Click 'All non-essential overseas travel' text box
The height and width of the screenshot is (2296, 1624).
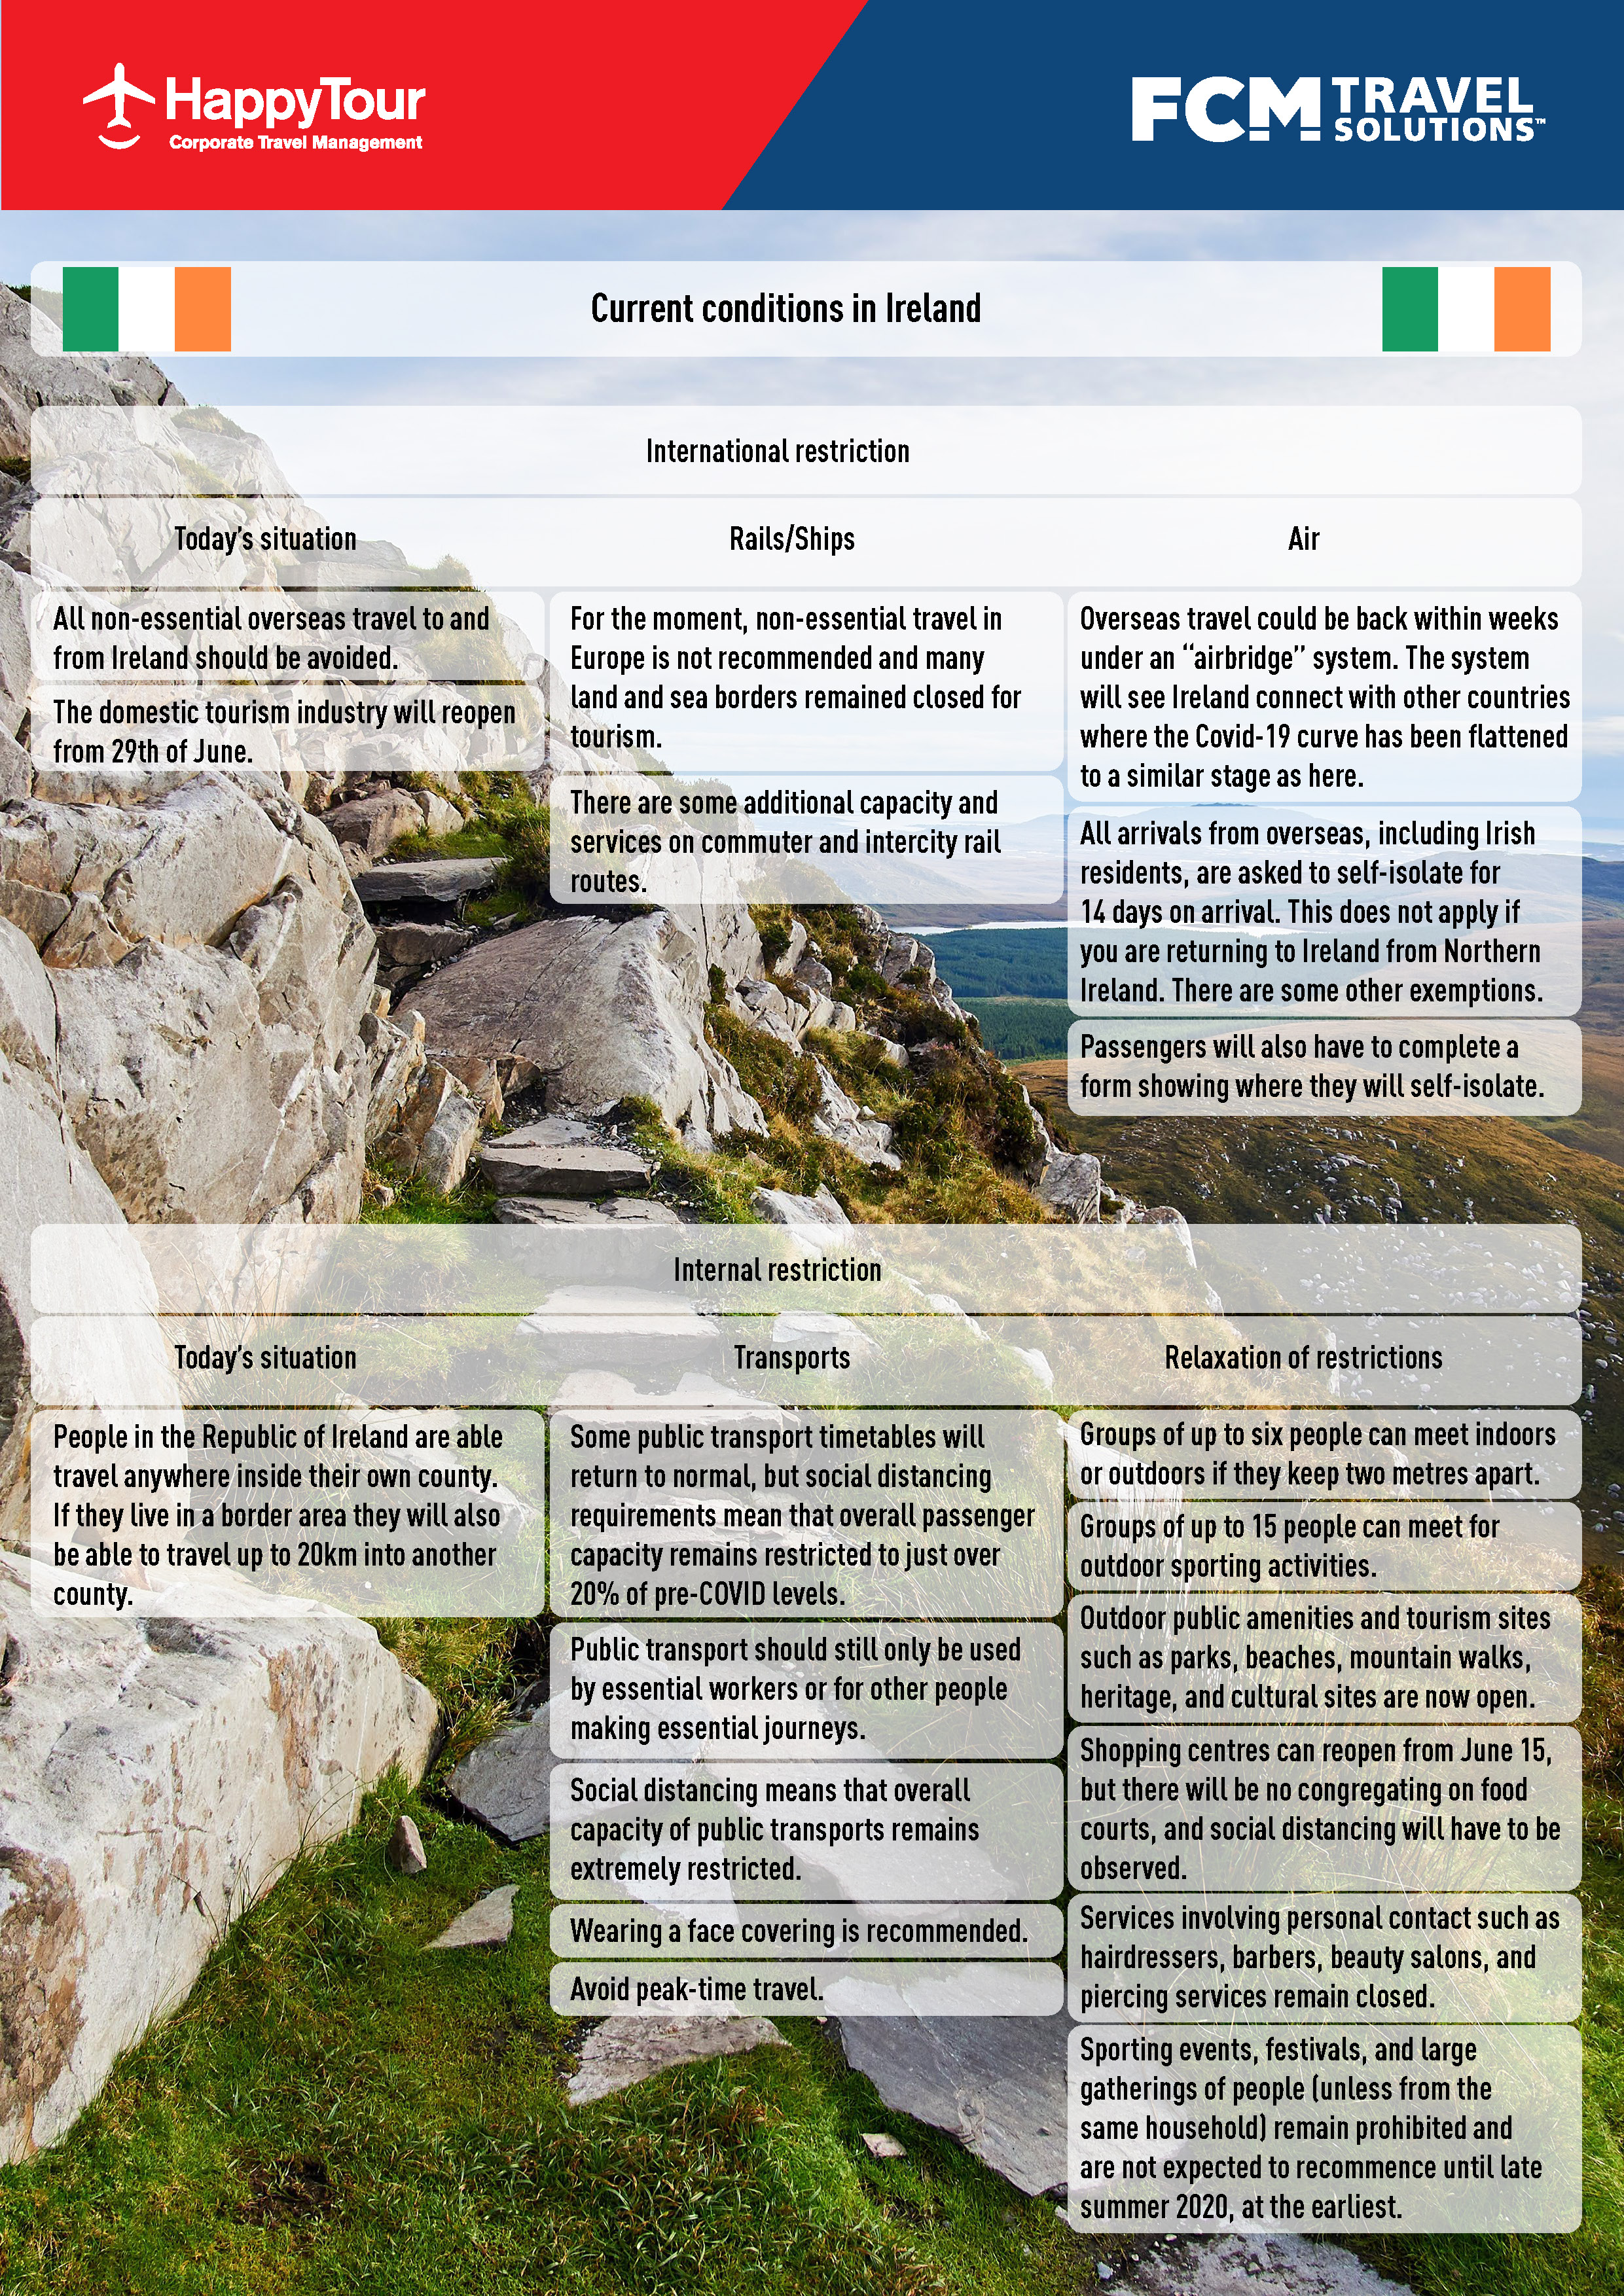point(288,637)
